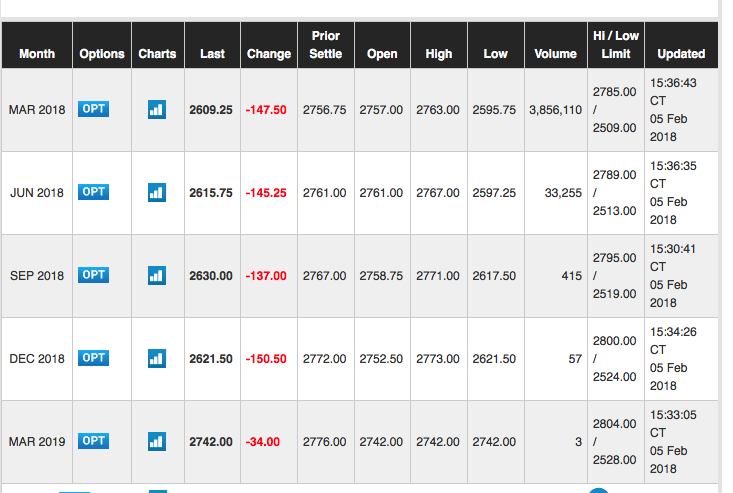Click the Month column header

(x=37, y=45)
